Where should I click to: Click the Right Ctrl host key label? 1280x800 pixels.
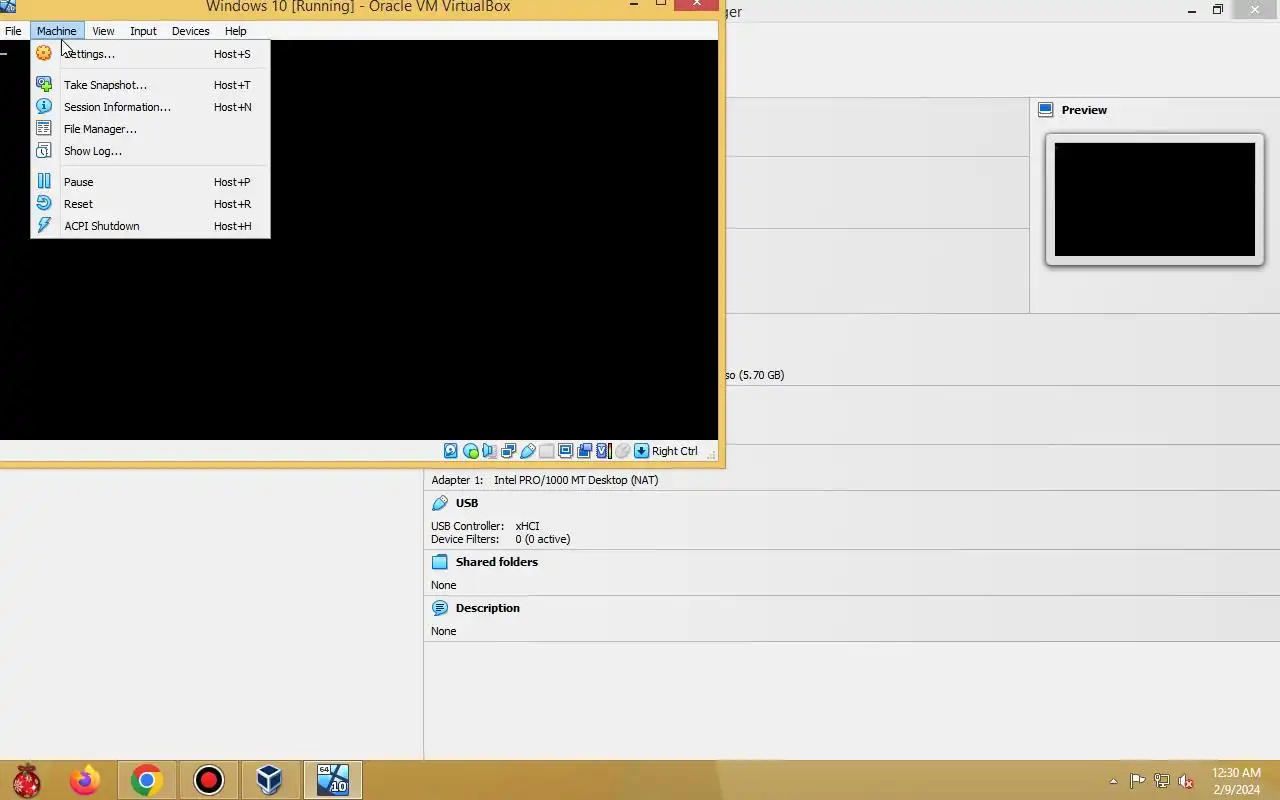(x=675, y=451)
